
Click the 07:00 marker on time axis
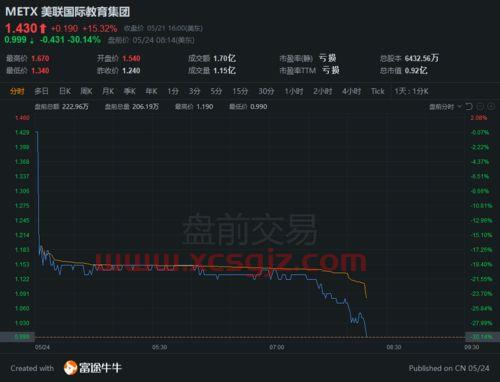[277, 347]
